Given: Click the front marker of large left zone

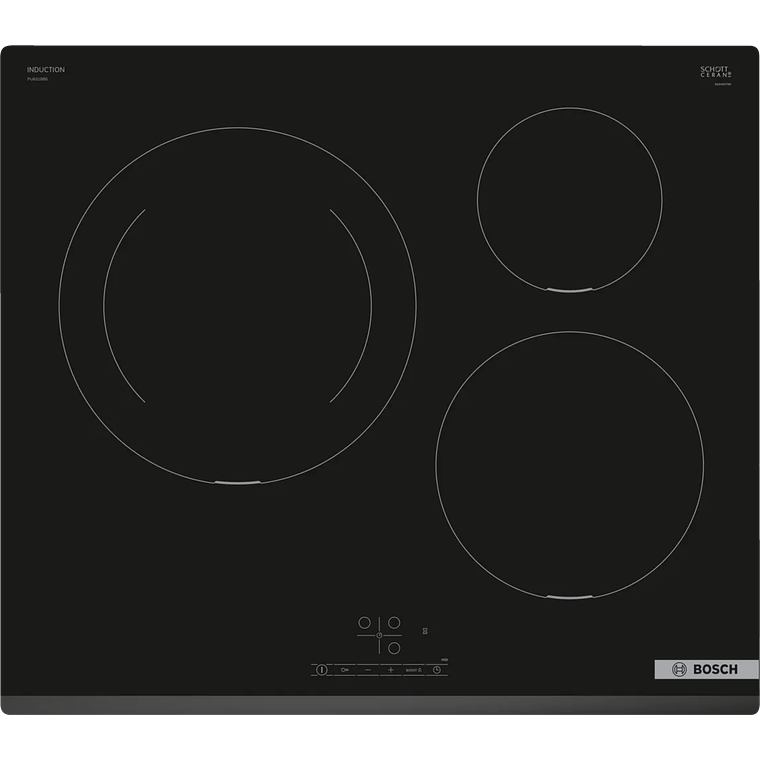Looking at the screenshot, I should coord(237,482).
